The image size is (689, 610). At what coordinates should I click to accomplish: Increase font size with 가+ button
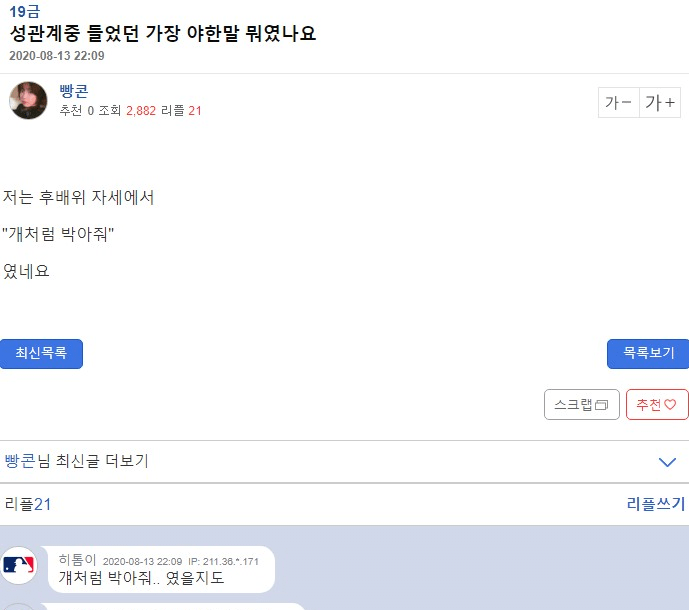coord(660,103)
